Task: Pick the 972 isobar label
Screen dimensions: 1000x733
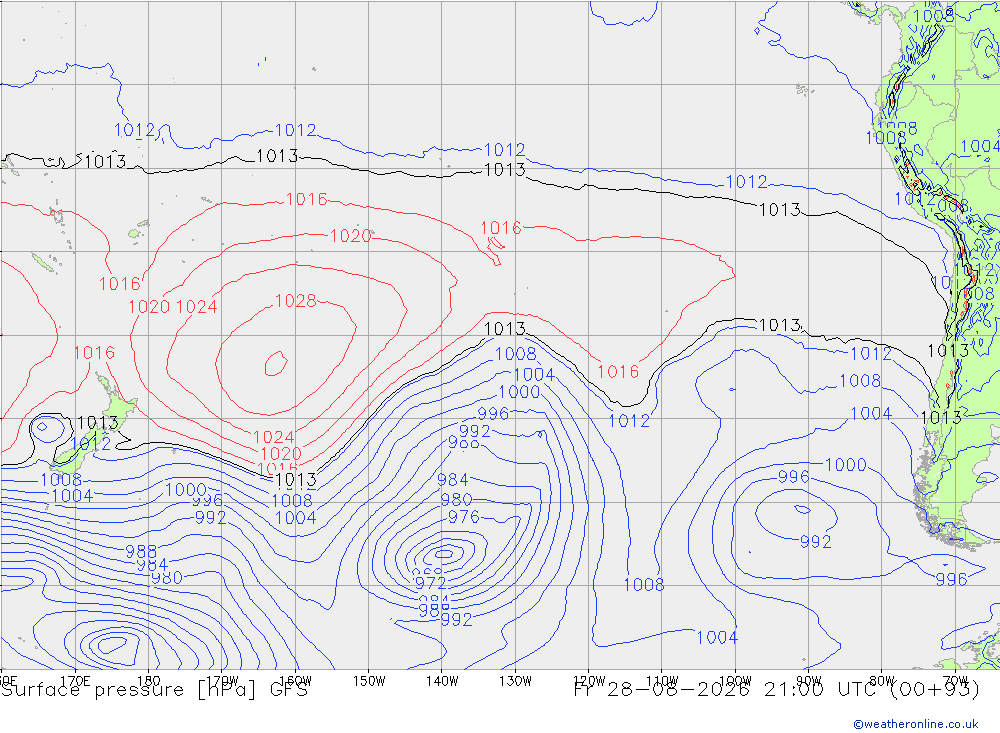Action: click(430, 583)
